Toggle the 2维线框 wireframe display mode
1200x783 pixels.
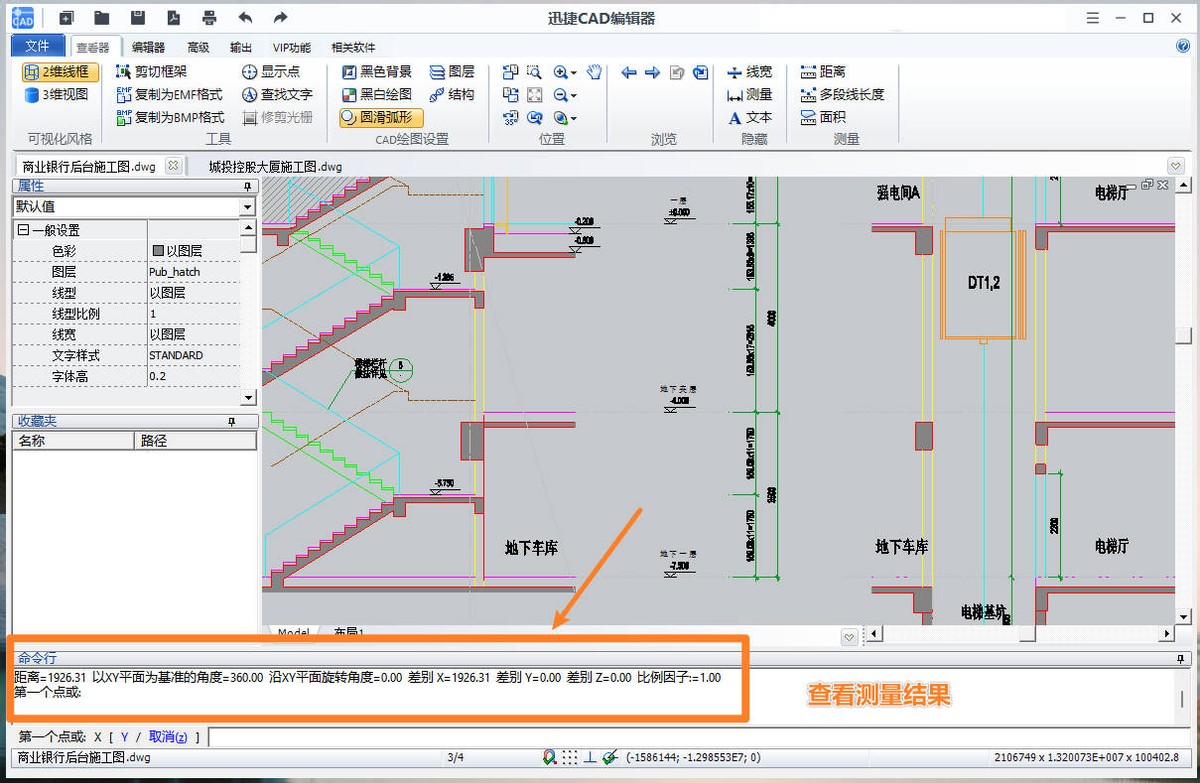pyautogui.click(x=60, y=72)
